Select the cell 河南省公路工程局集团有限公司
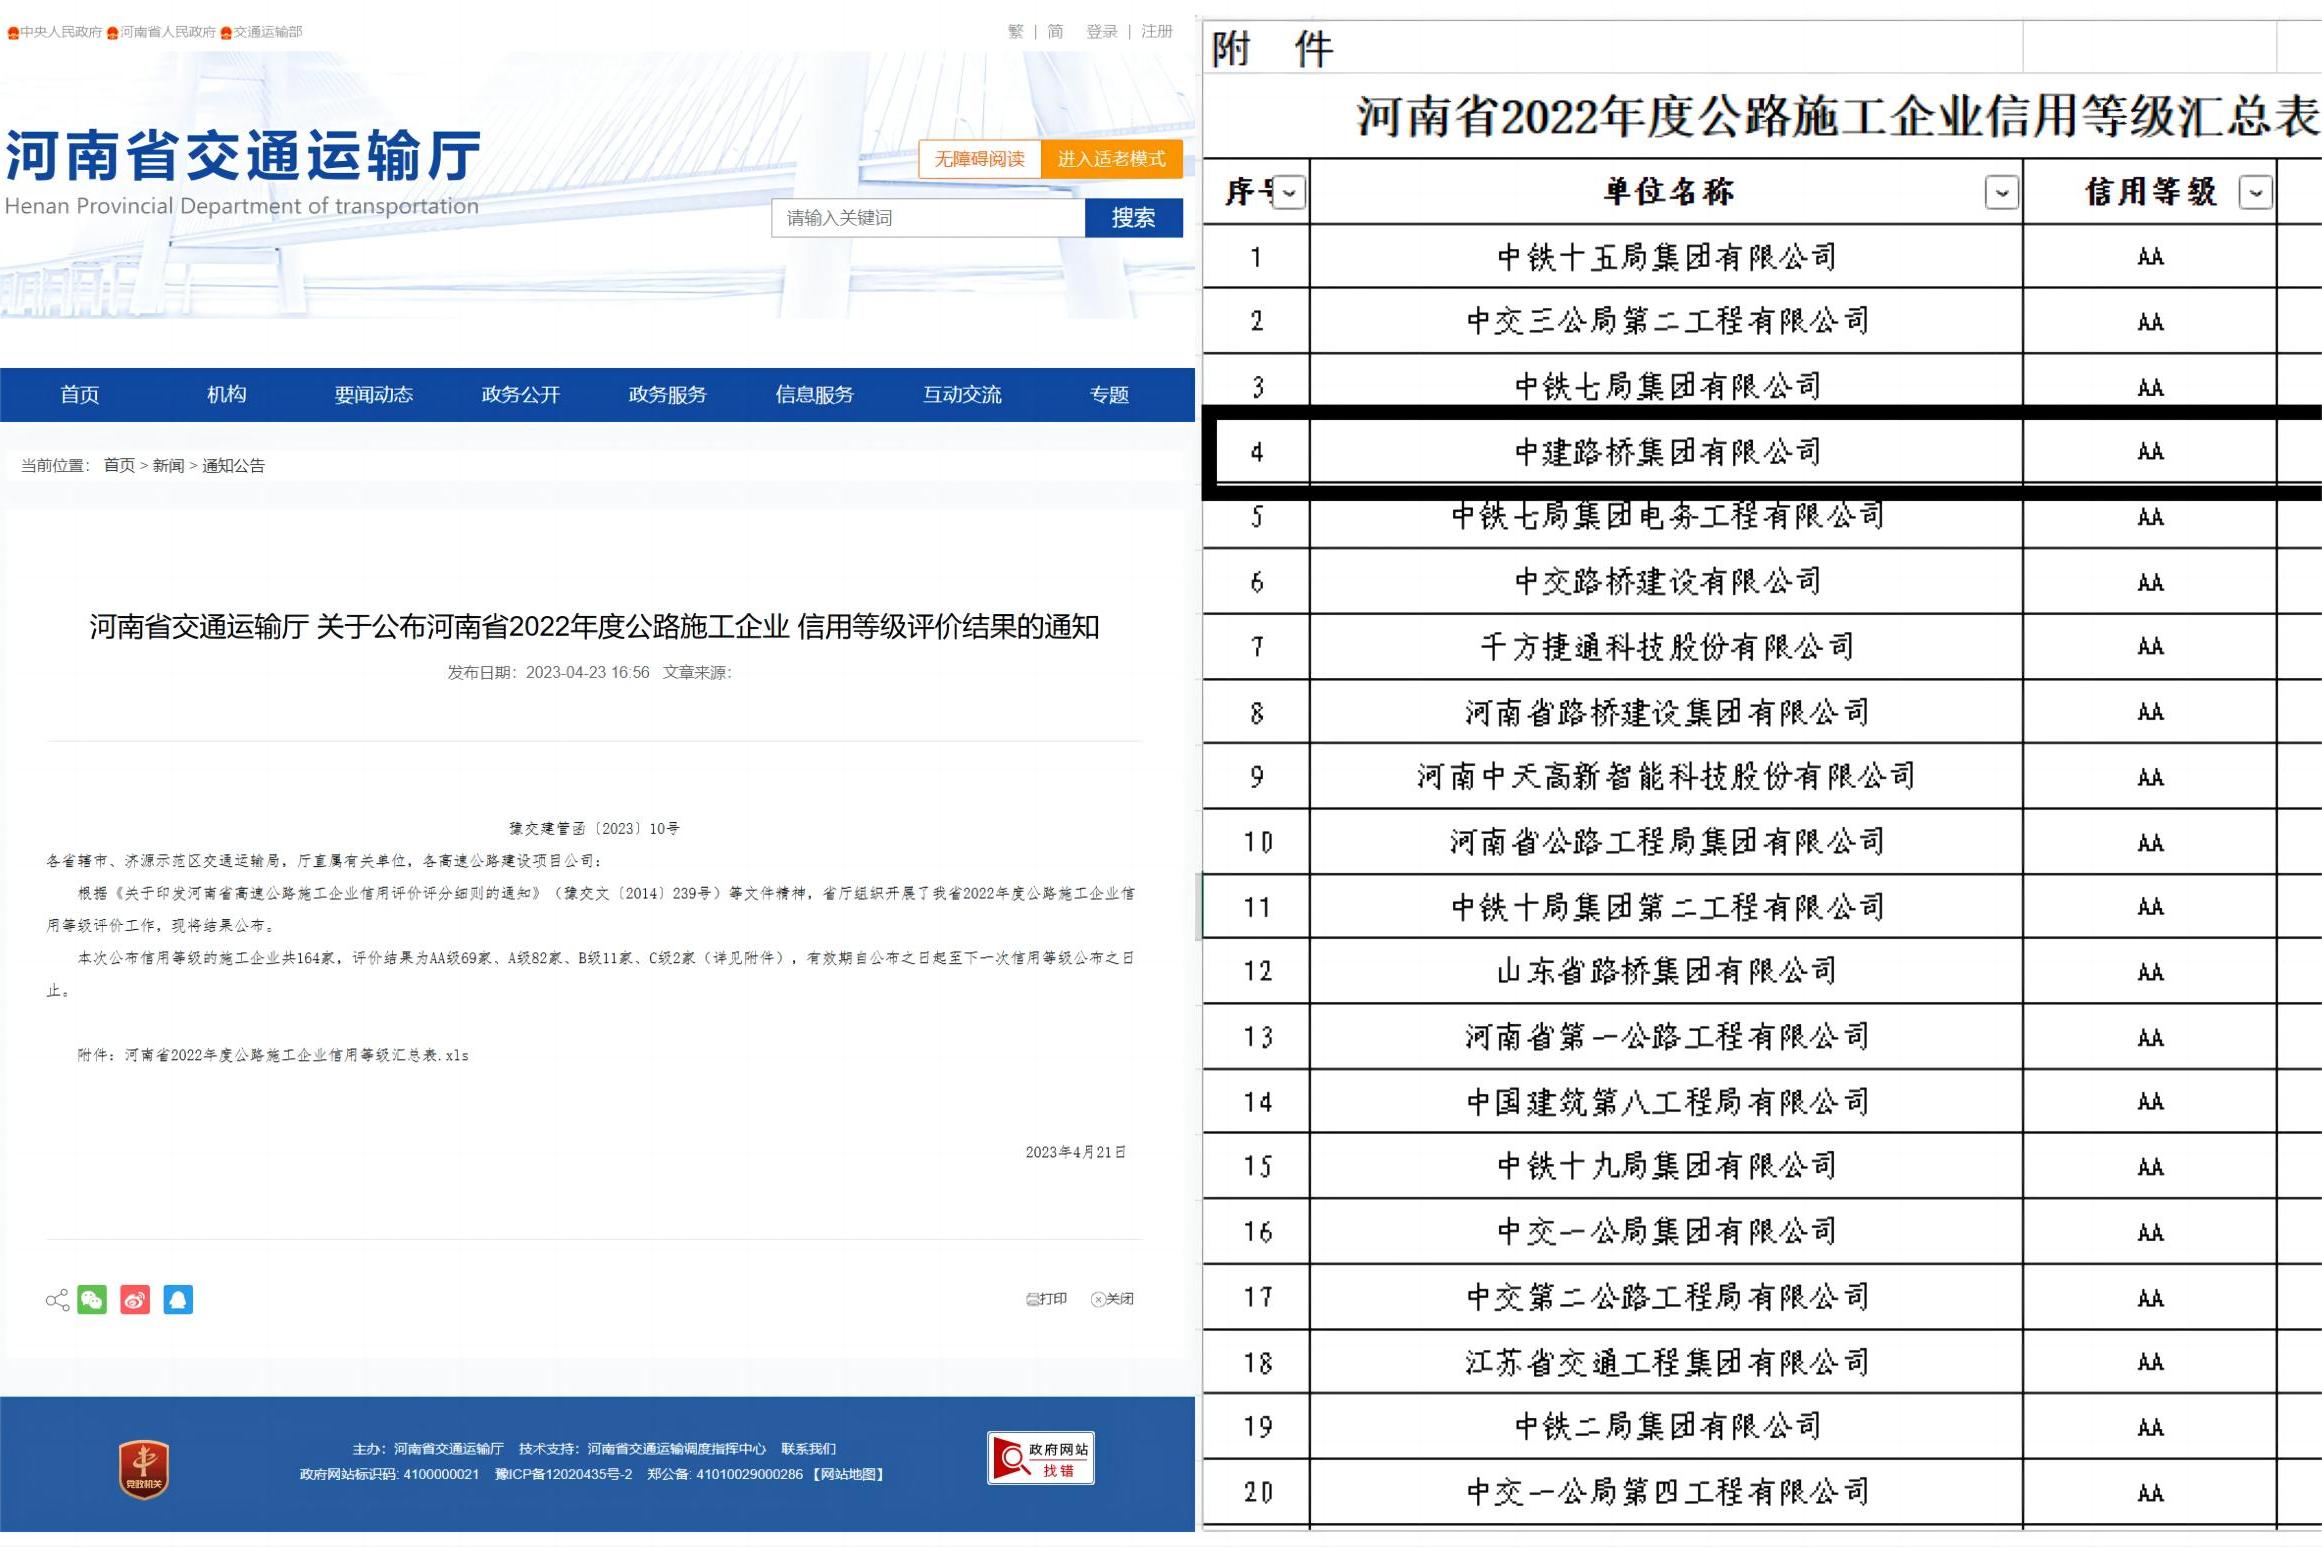Screen dimensions: 2322x1547 point(1666,842)
